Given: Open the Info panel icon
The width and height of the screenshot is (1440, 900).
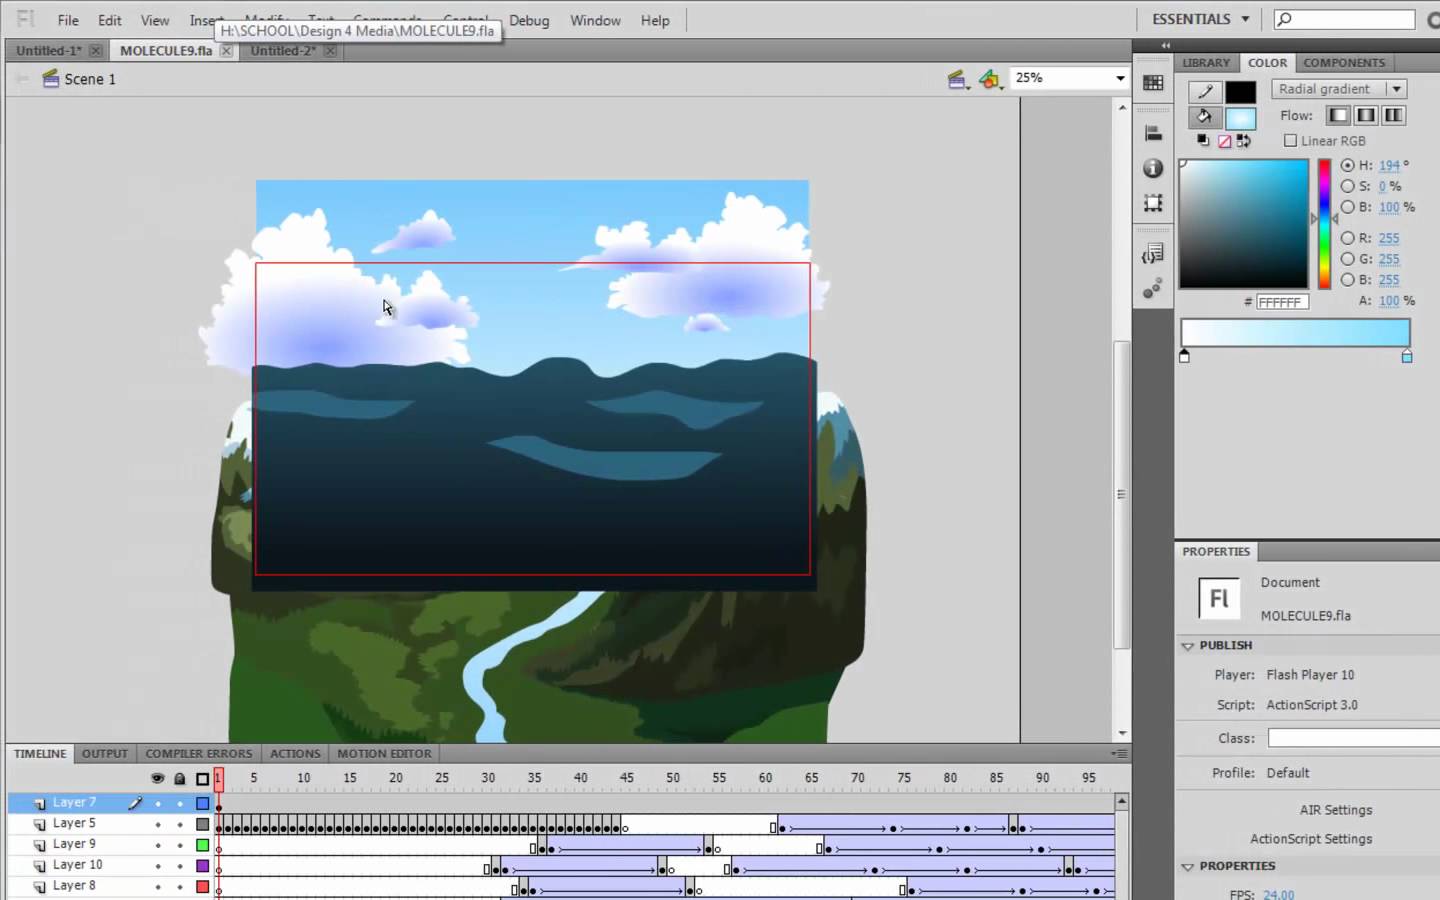Looking at the screenshot, I should pos(1153,168).
